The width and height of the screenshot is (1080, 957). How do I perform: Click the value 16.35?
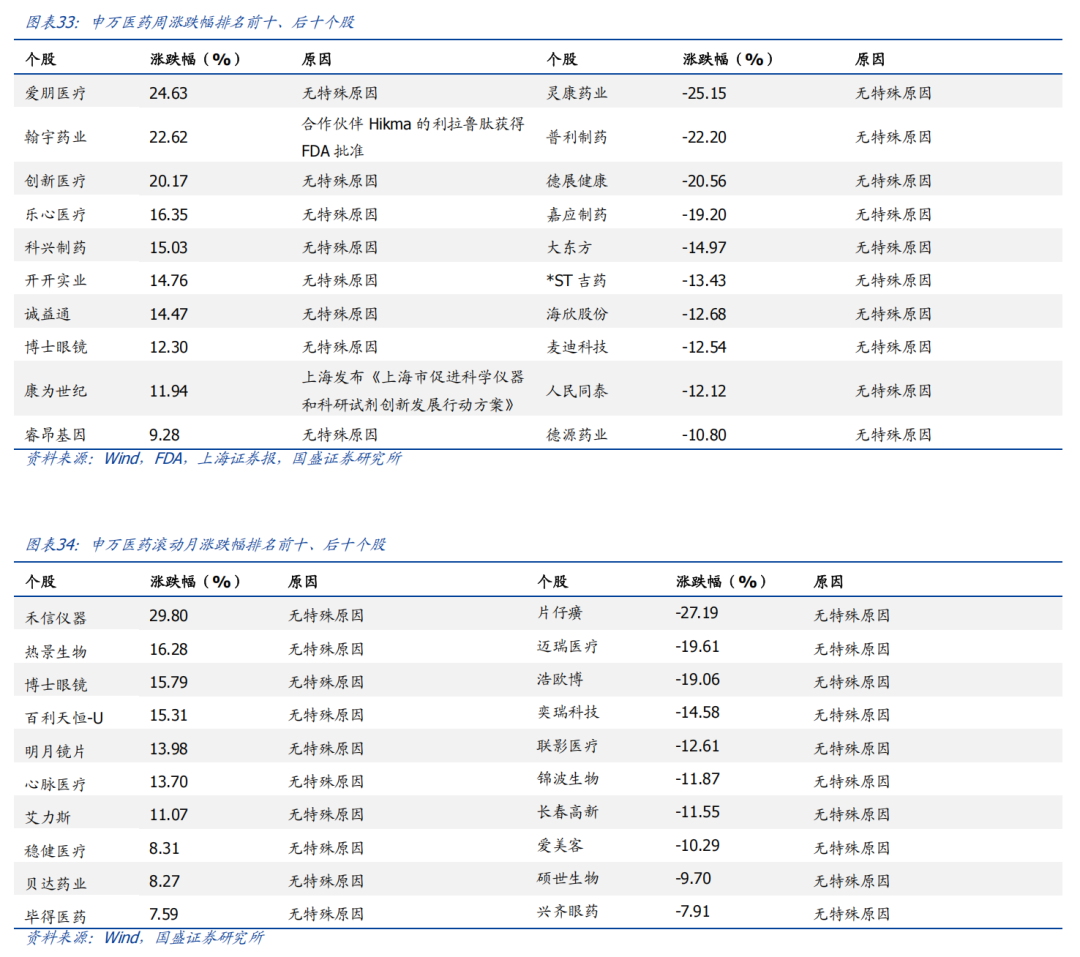(168, 214)
